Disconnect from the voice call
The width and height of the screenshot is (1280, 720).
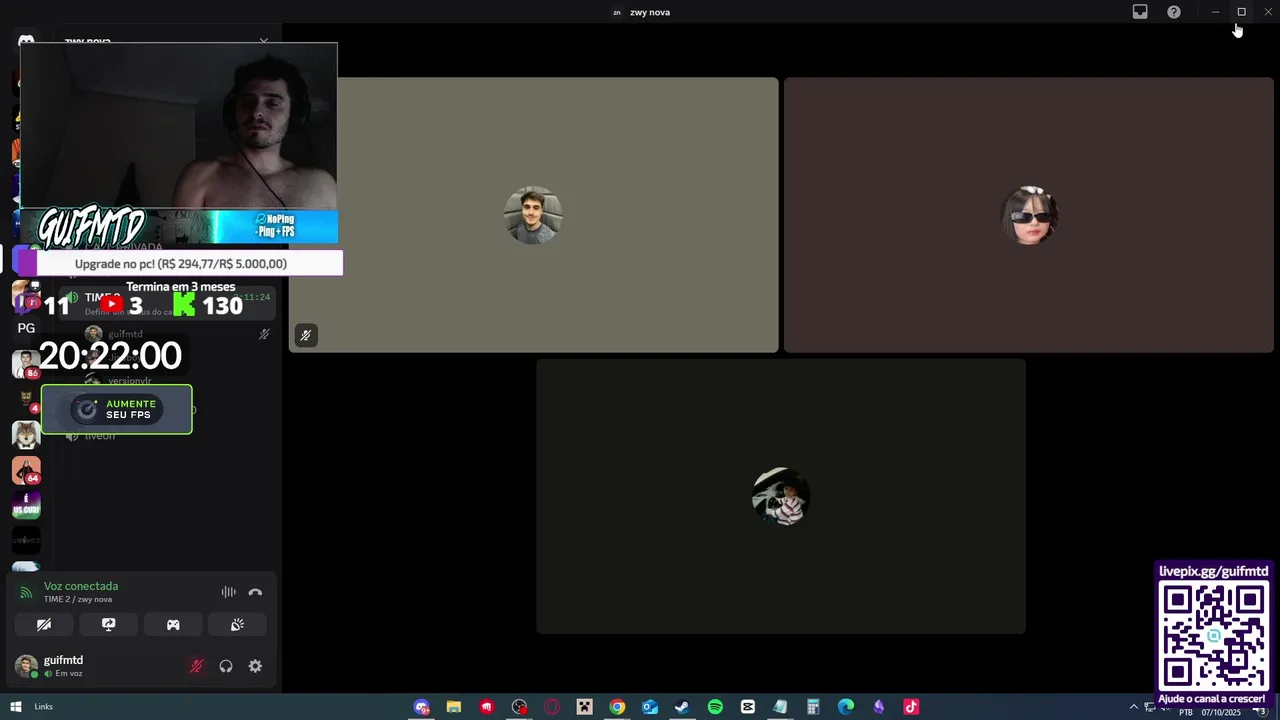tap(255, 592)
